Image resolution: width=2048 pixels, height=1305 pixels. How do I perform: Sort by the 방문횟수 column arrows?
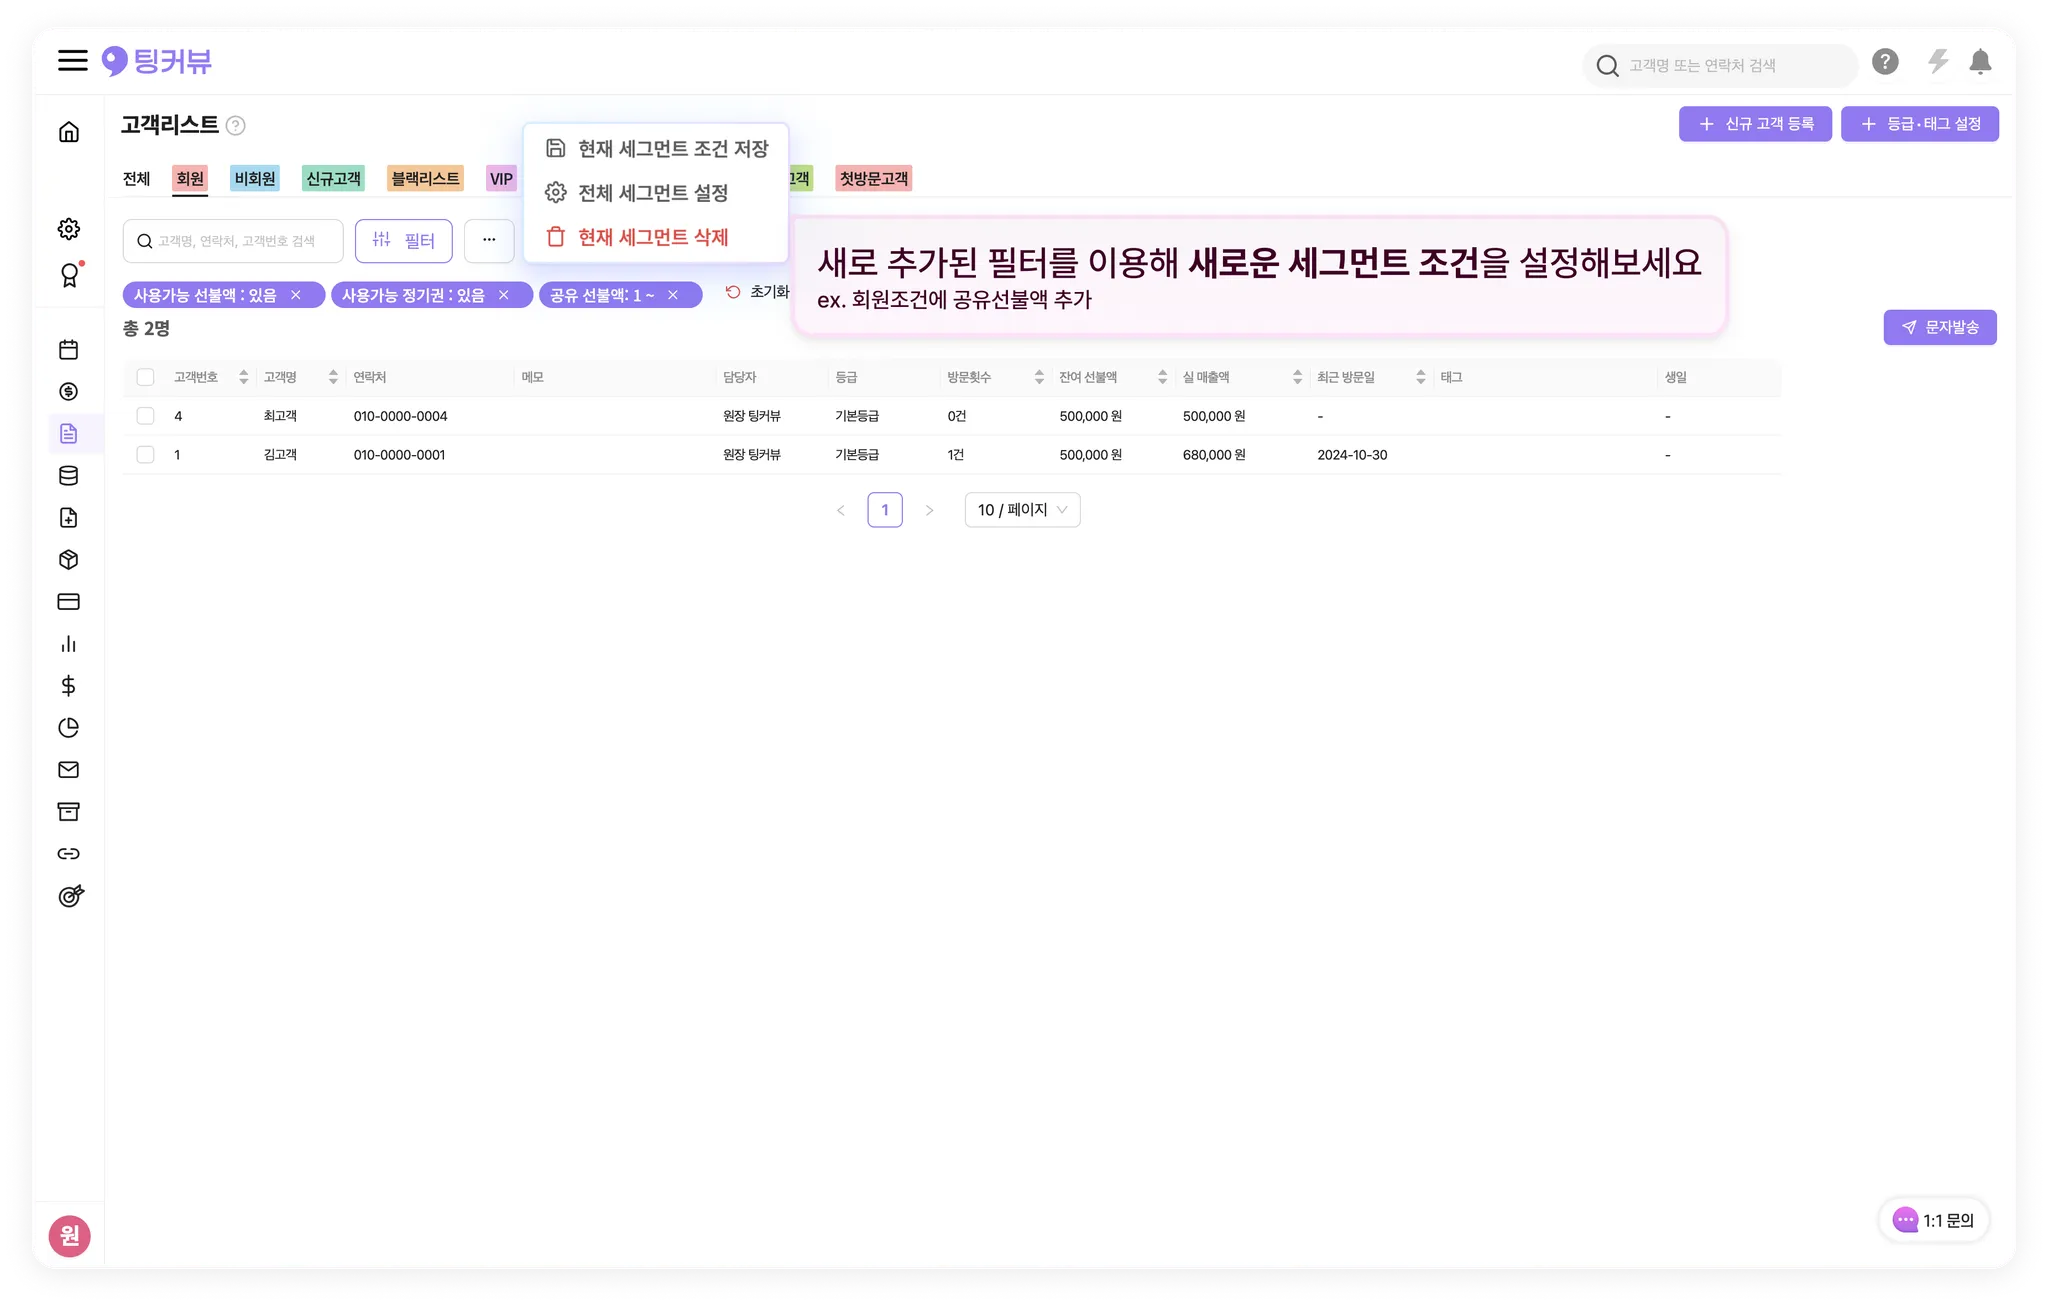tap(1039, 378)
